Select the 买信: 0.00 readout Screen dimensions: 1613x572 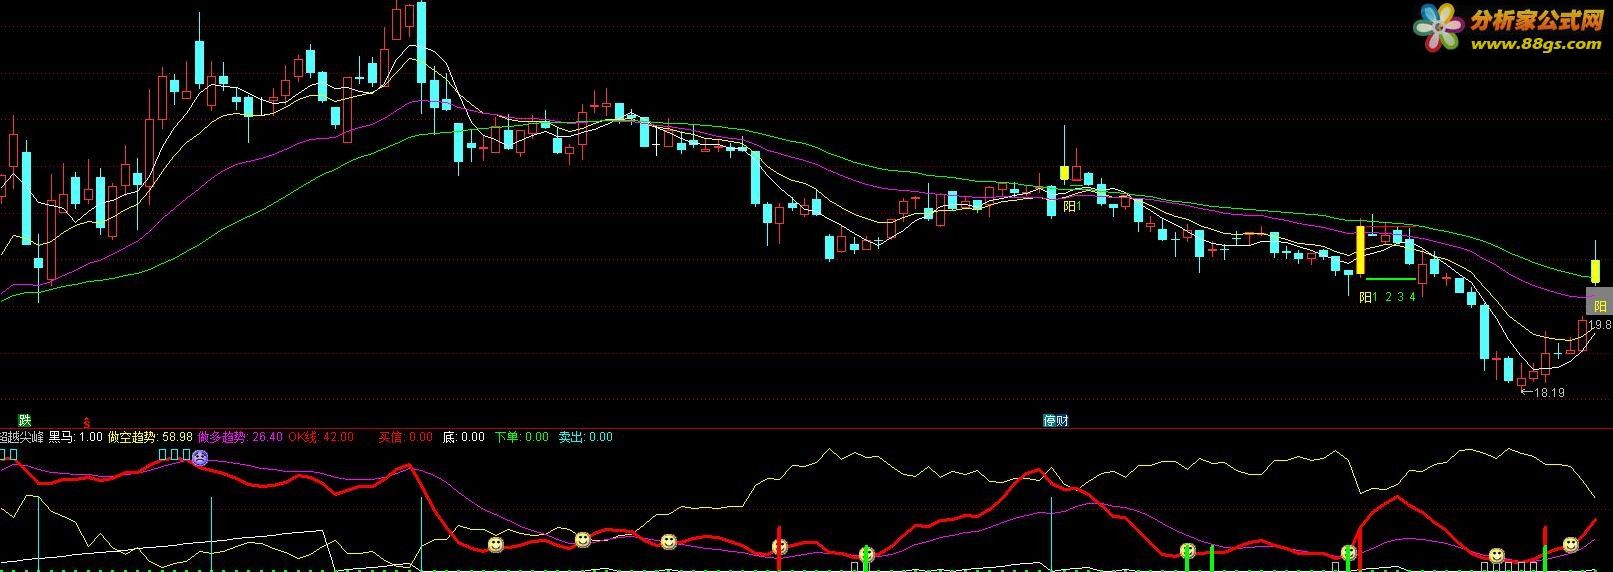point(405,437)
